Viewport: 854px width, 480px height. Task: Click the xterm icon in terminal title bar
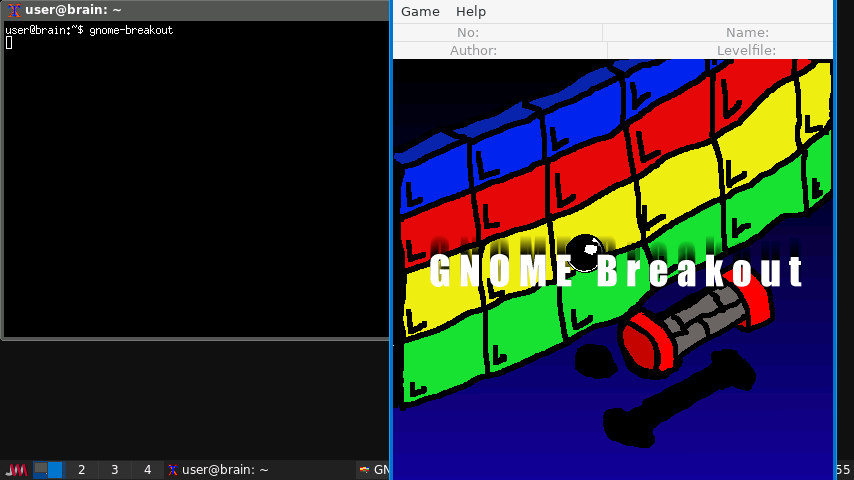(15, 10)
